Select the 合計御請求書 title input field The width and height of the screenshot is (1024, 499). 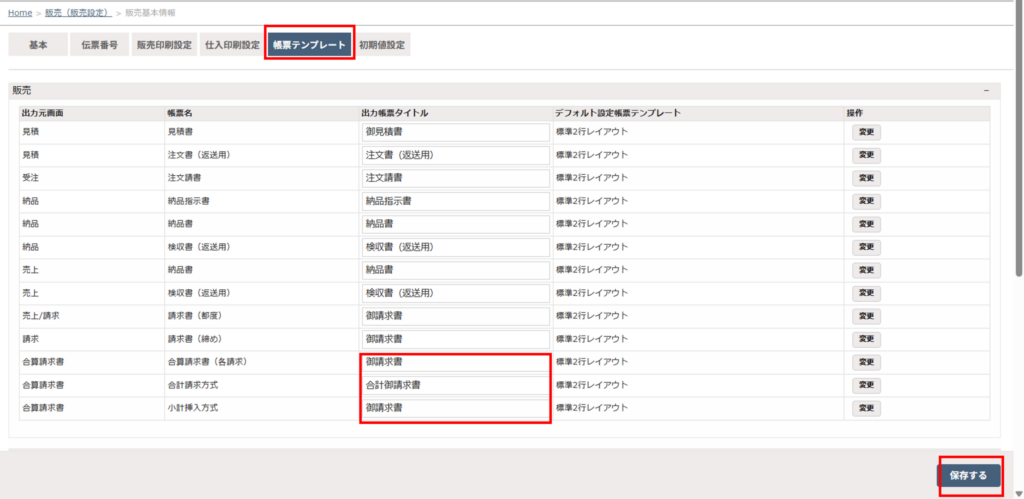coord(455,385)
